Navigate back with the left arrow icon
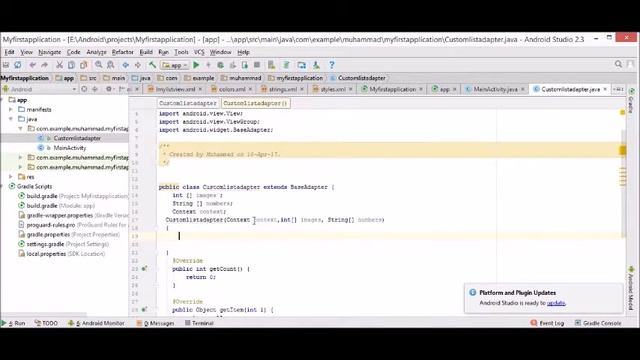Image resolution: width=640 pixels, height=360 pixels. coord(125,65)
